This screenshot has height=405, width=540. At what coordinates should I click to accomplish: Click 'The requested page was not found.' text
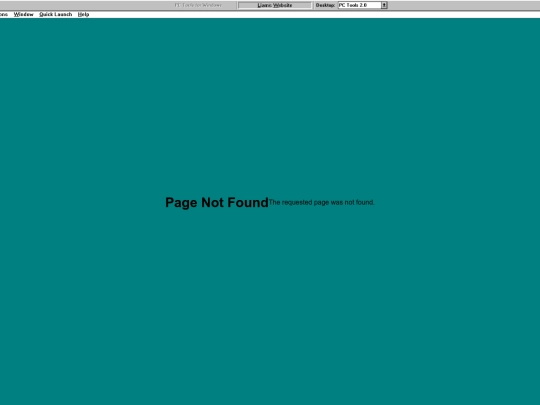tap(321, 202)
